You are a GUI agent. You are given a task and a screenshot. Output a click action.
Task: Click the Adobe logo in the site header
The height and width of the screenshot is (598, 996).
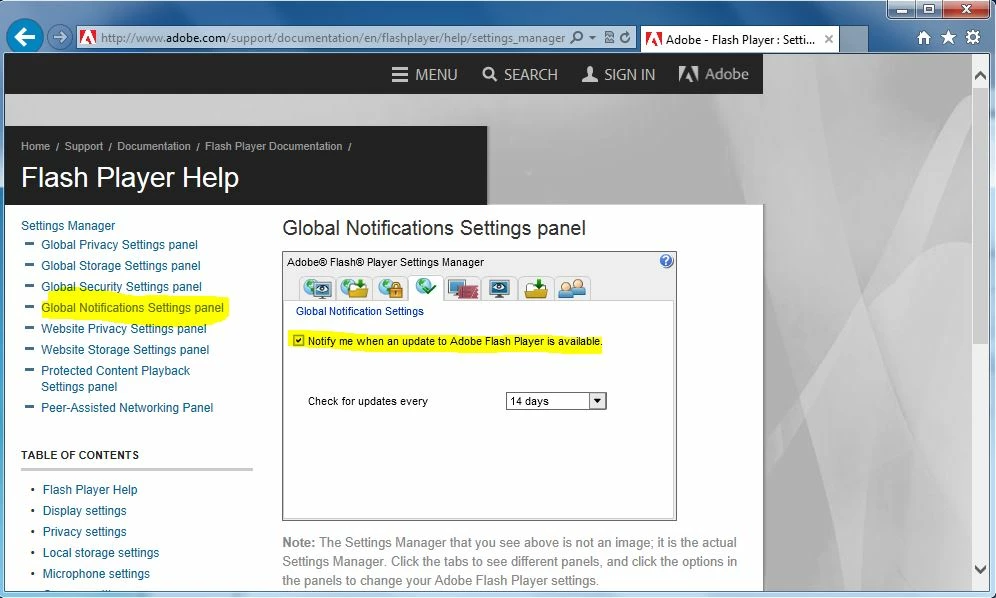(713, 74)
